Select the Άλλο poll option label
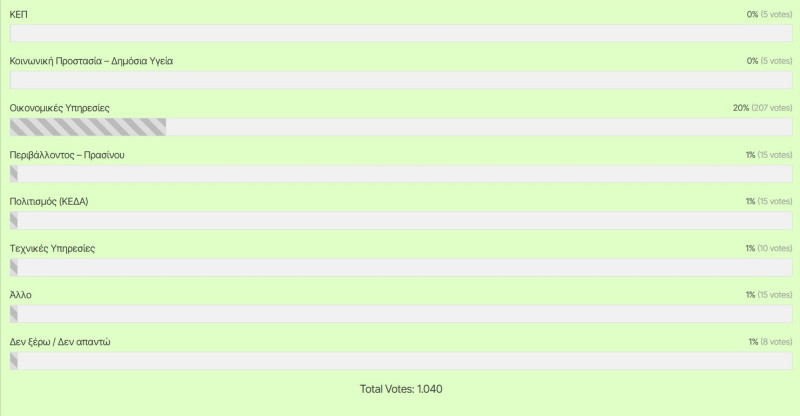 (x=20, y=295)
